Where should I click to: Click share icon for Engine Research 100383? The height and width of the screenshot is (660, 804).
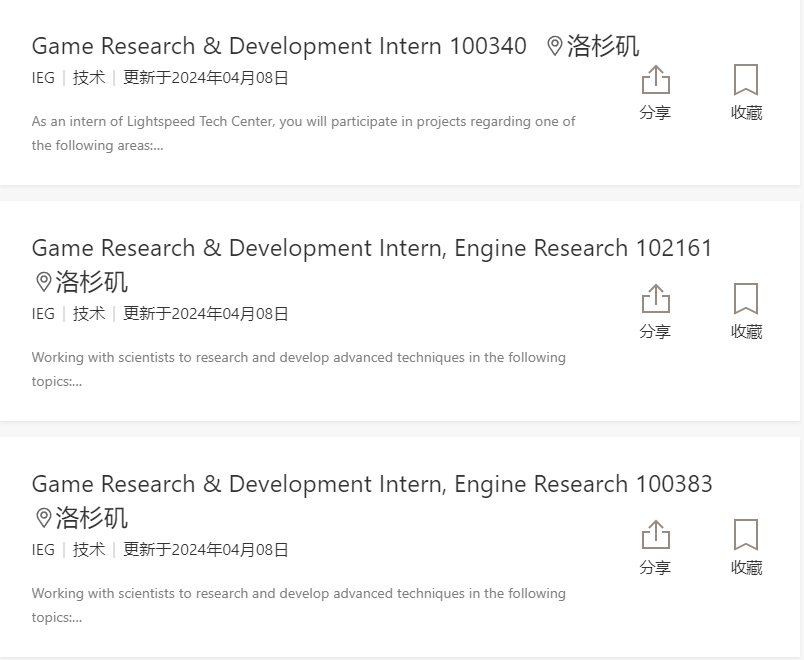point(656,534)
